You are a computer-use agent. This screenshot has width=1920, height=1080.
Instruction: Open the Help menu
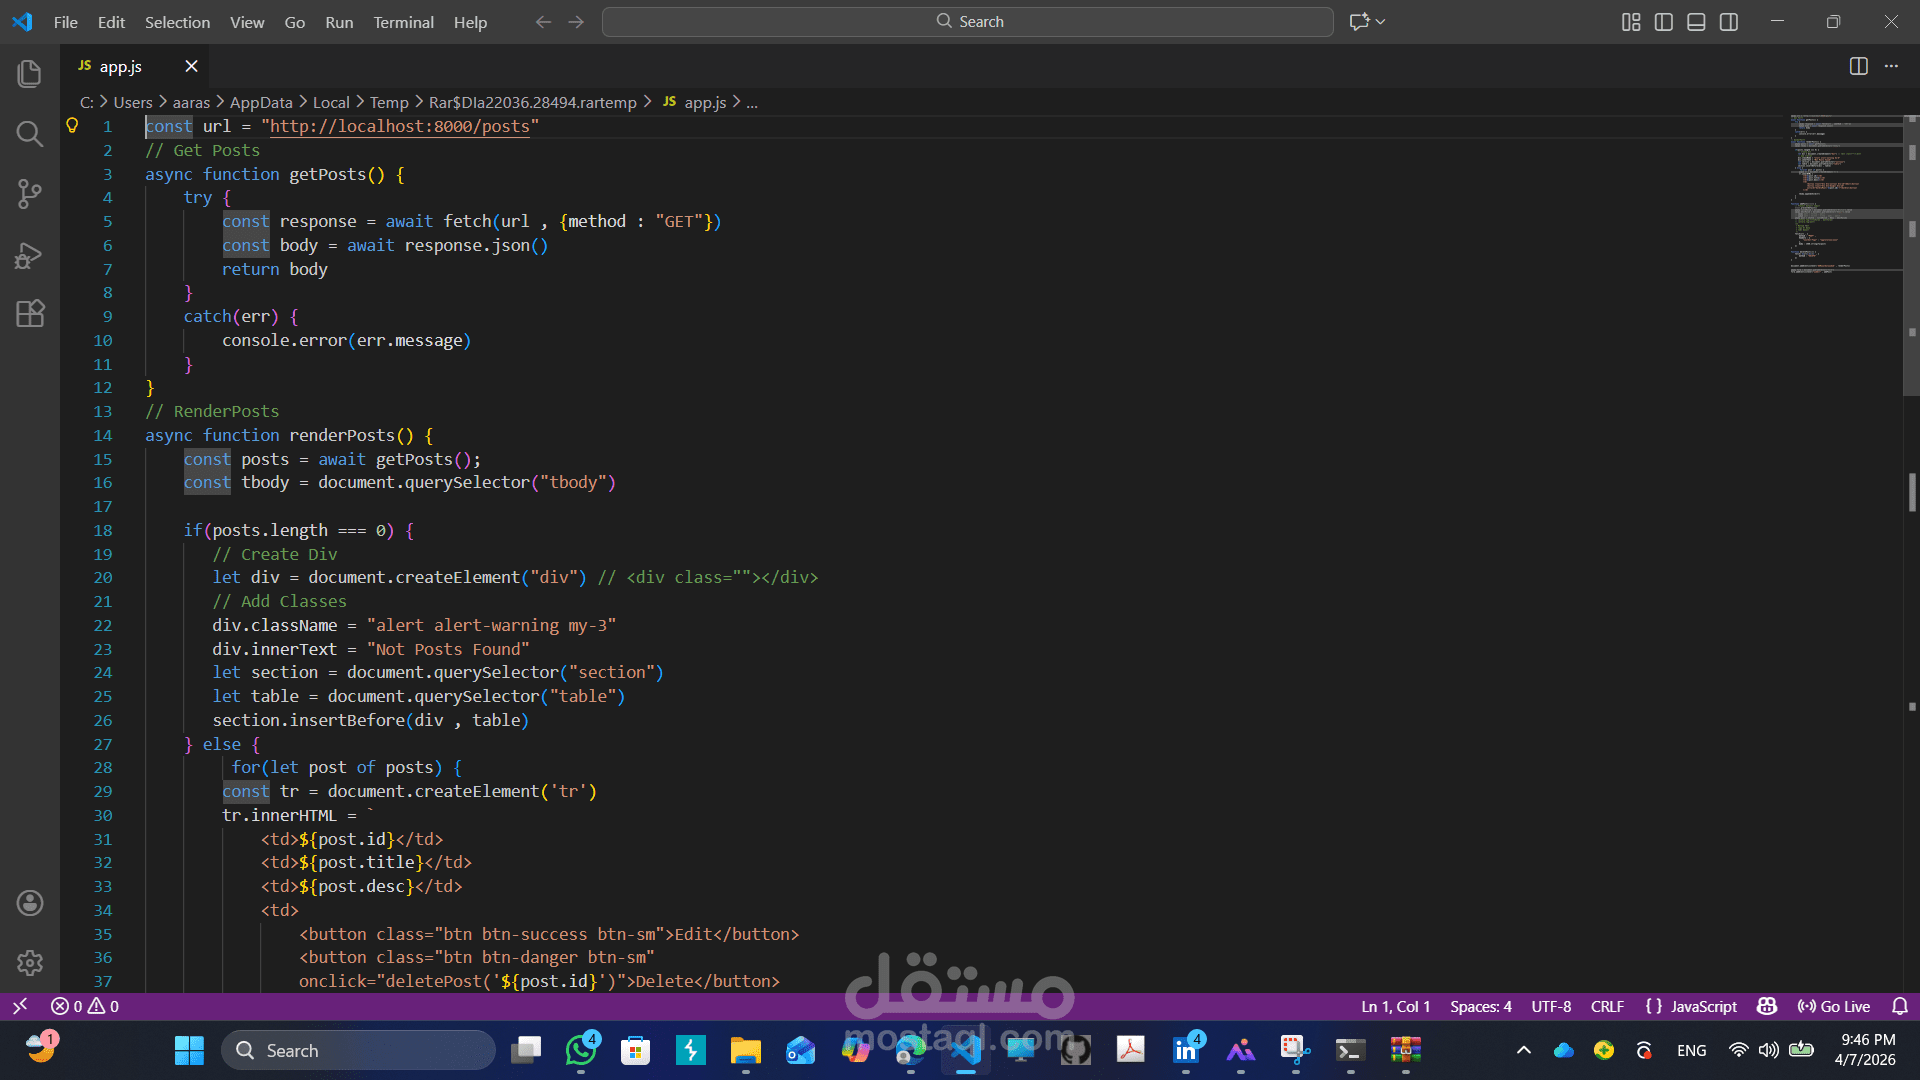(470, 22)
